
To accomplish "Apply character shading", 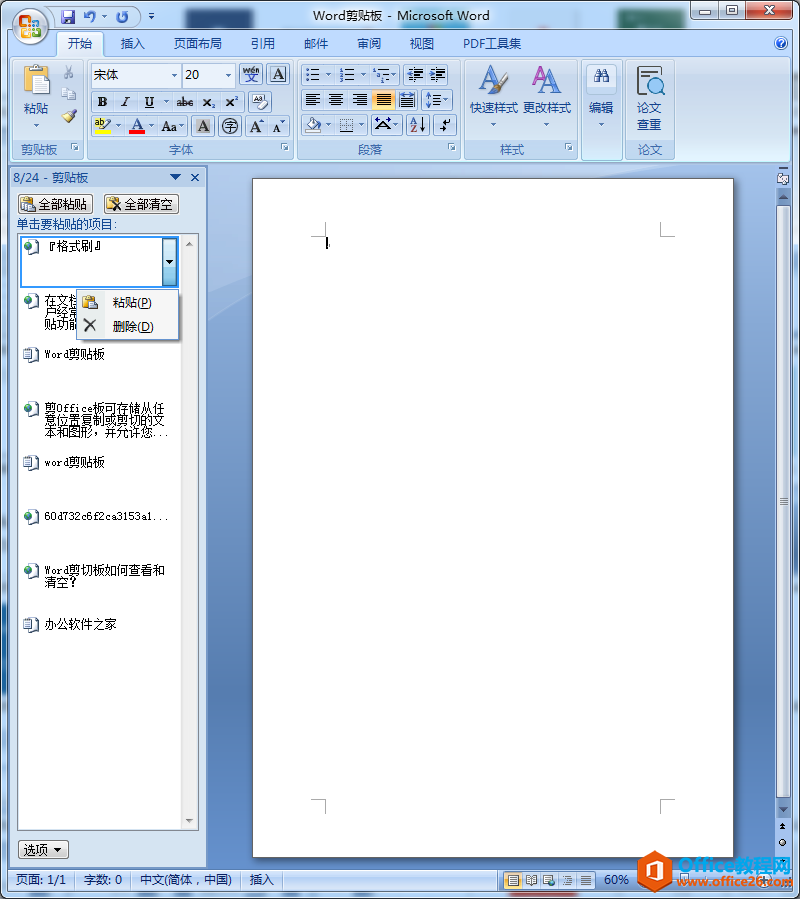I will [203, 126].
